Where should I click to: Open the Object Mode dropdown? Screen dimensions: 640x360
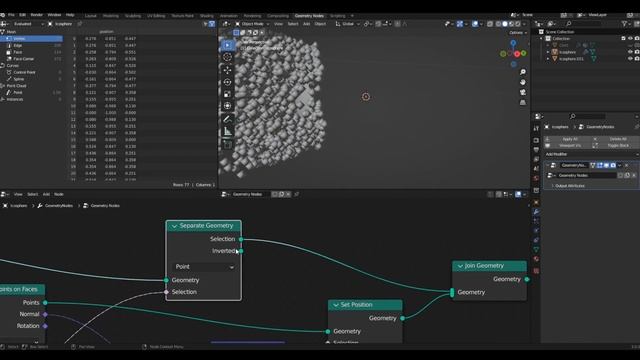252,24
